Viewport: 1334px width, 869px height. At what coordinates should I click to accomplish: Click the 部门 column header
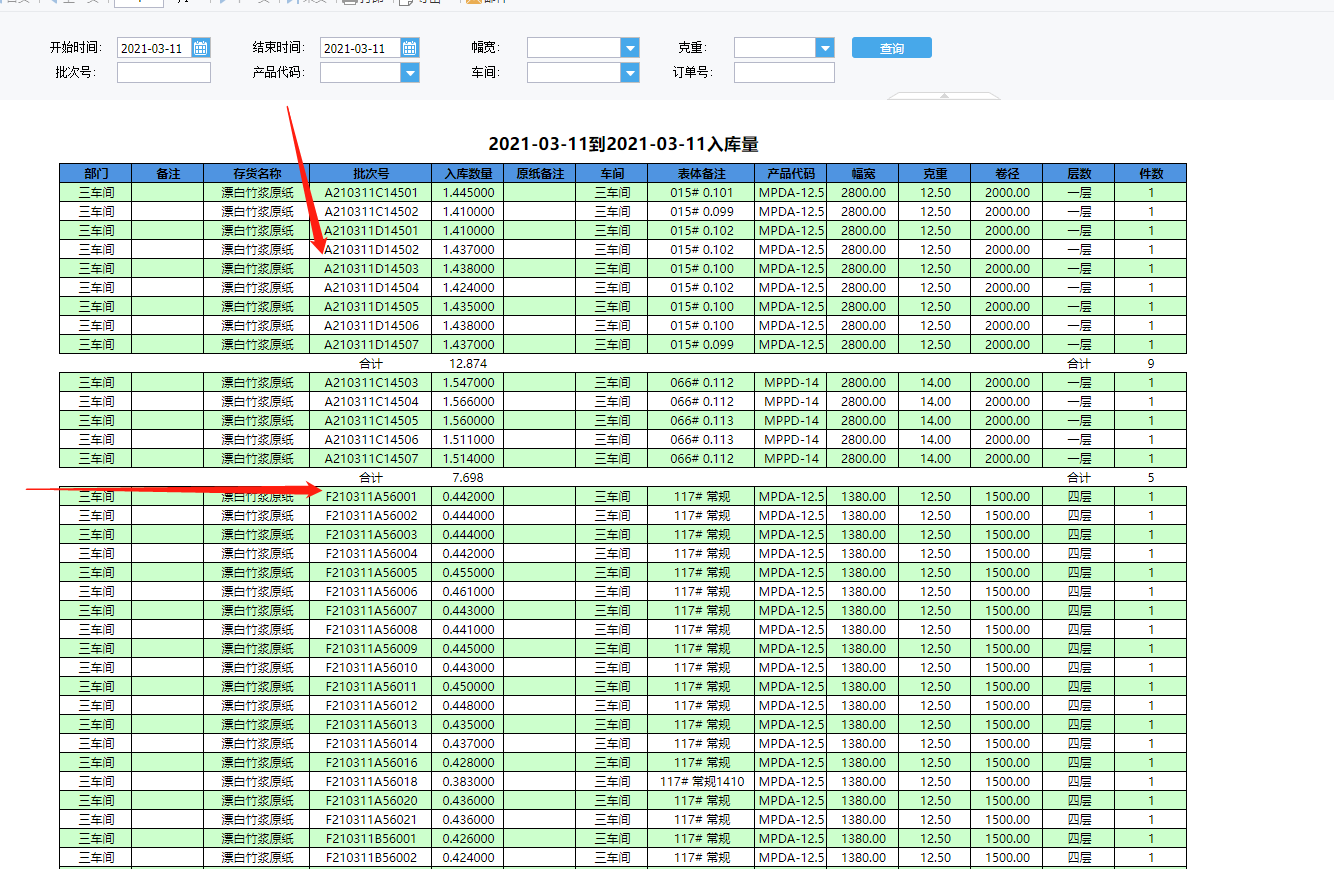(96, 173)
